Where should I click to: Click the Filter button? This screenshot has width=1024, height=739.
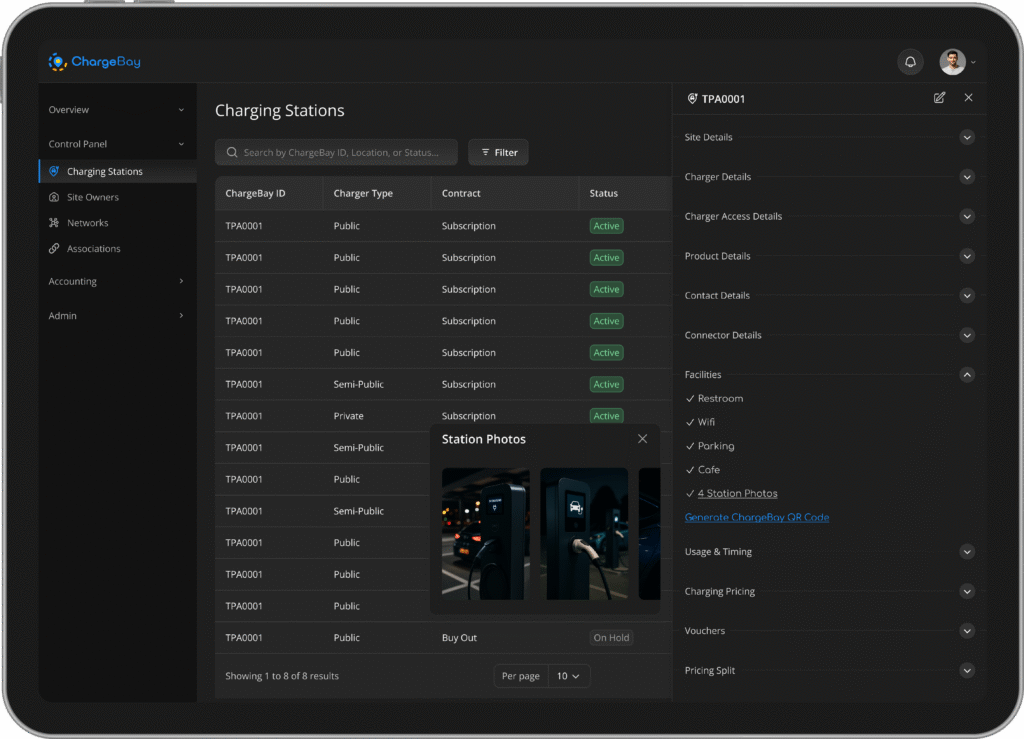click(498, 152)
